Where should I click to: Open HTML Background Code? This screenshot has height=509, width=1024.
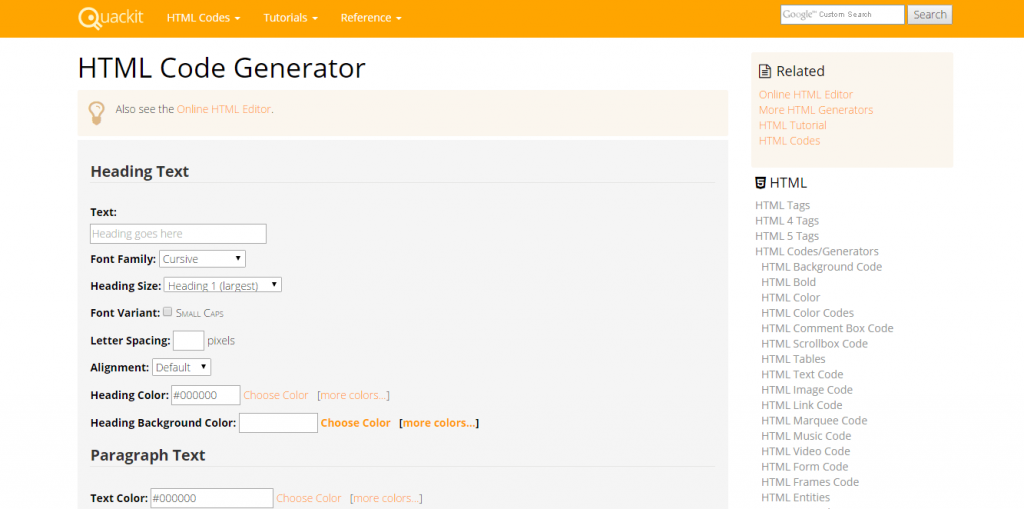822,267
